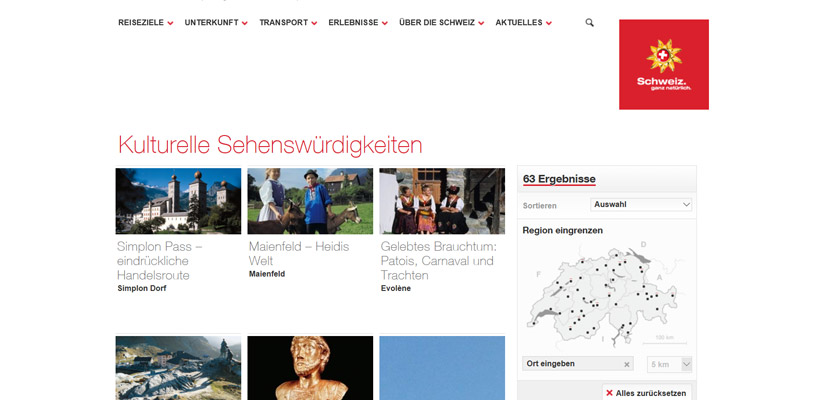
Task: Click the search magnifier icon
Action: 590,23
